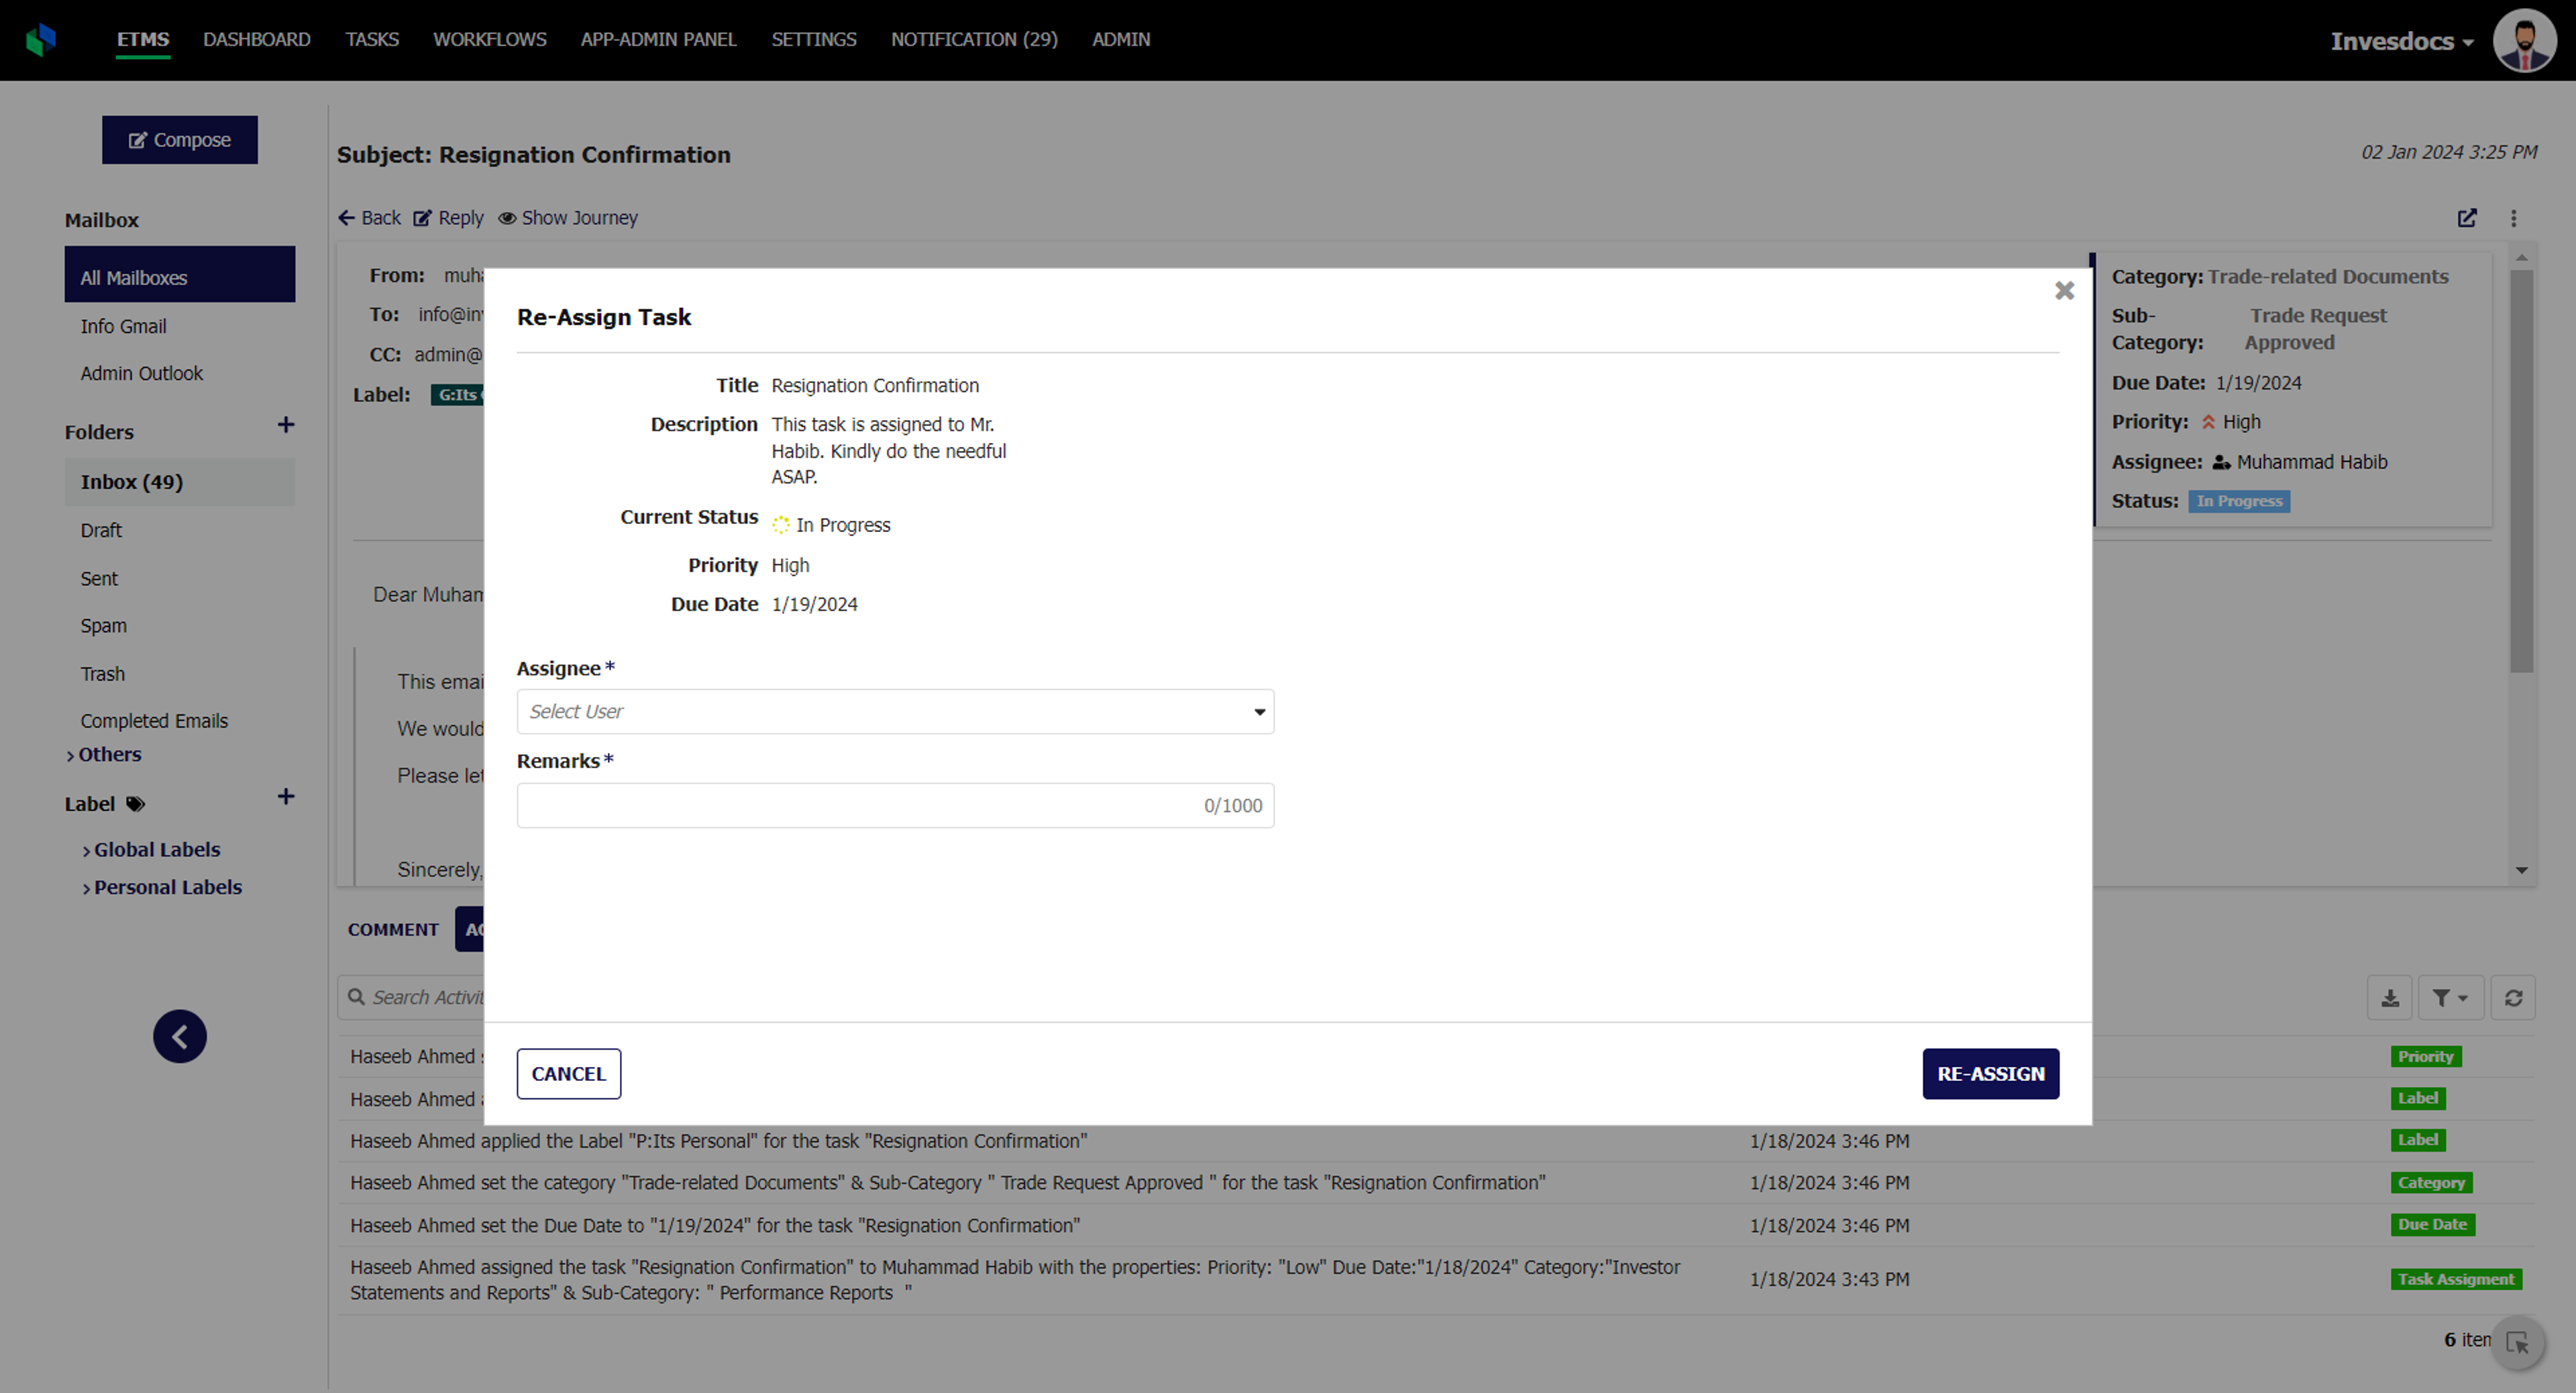The image size is (2576, 1393).
Task: Collapse sidebar with round arrow button
Action: pos(180,1036)
